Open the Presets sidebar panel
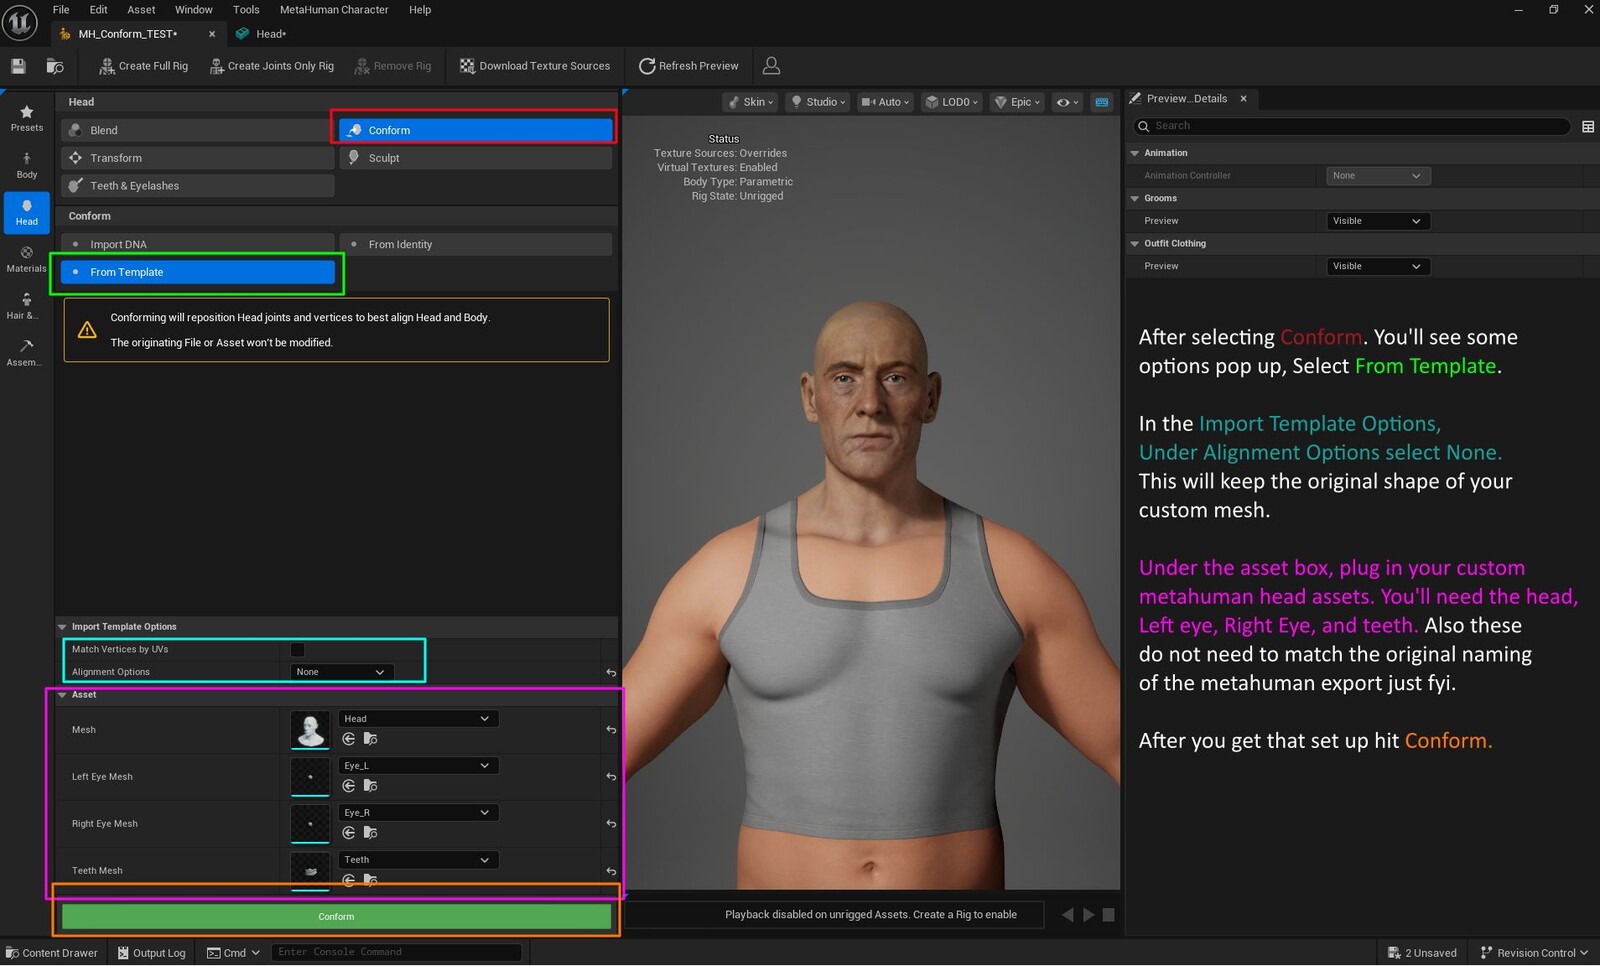Screen dimensions: 1600x966 click(27, 117)
